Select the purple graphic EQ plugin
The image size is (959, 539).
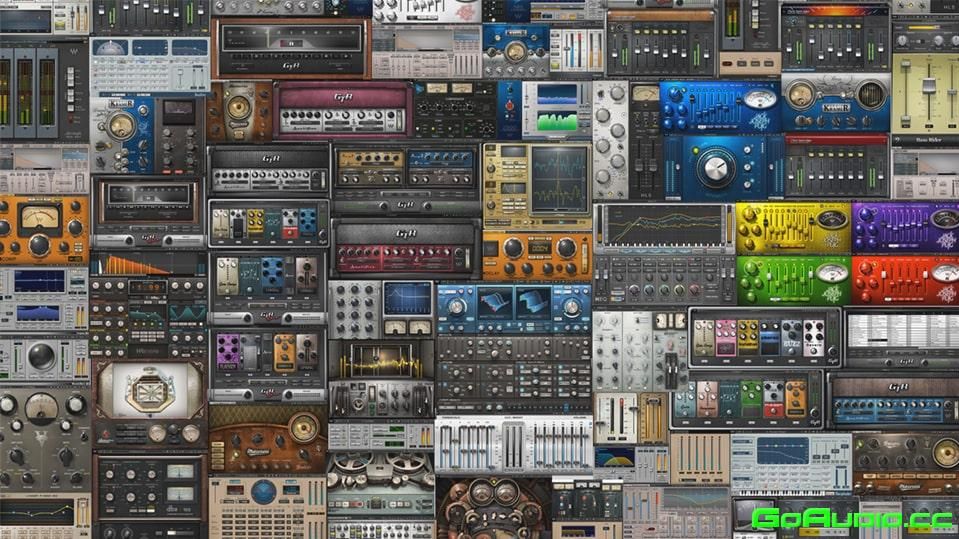pos(905,227)
